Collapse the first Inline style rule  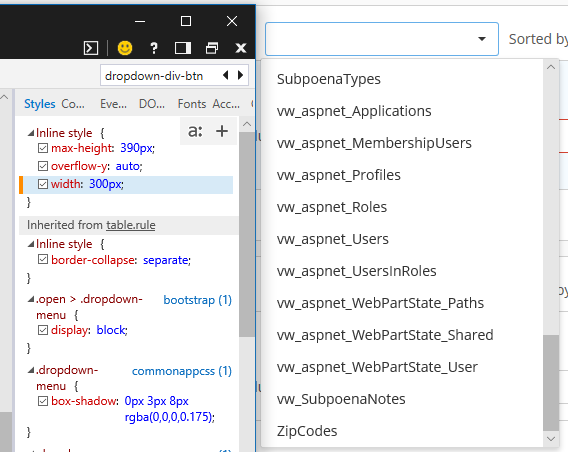tap(31, 133)
